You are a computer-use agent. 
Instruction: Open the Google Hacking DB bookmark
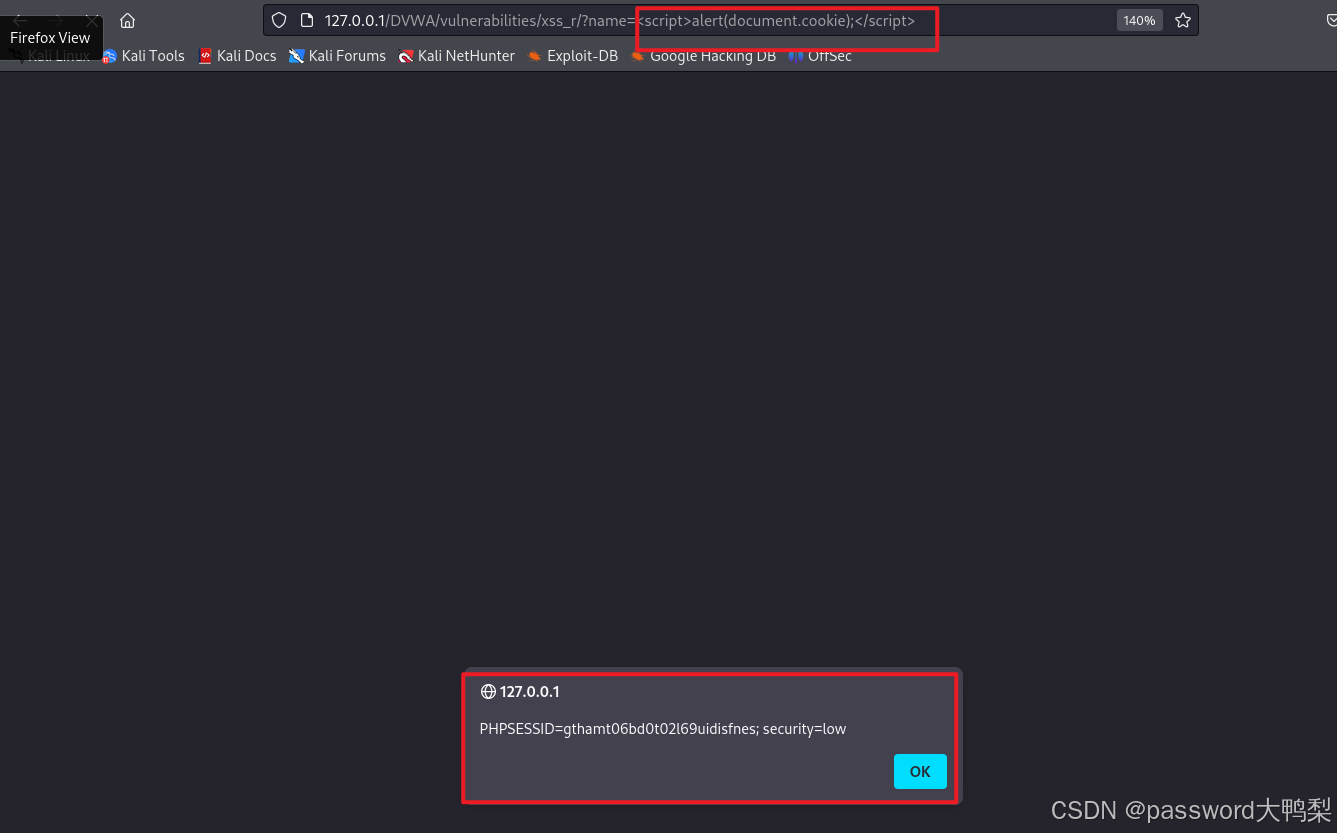coord(703,56)
